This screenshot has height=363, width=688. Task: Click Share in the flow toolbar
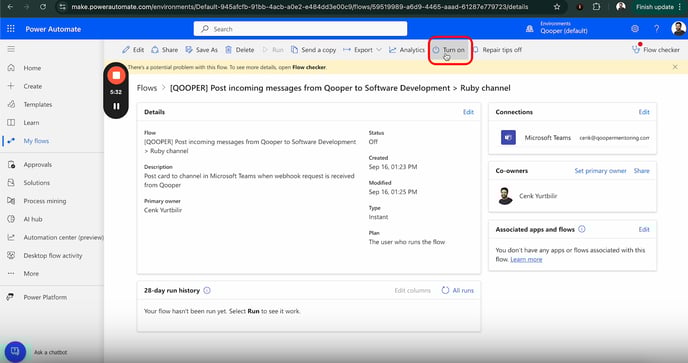point(165,50)
